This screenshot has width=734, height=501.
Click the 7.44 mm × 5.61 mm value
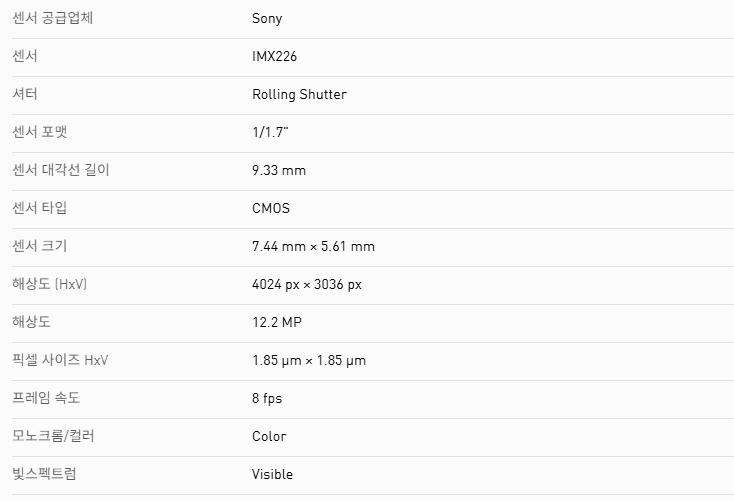(x=313, y=246)
